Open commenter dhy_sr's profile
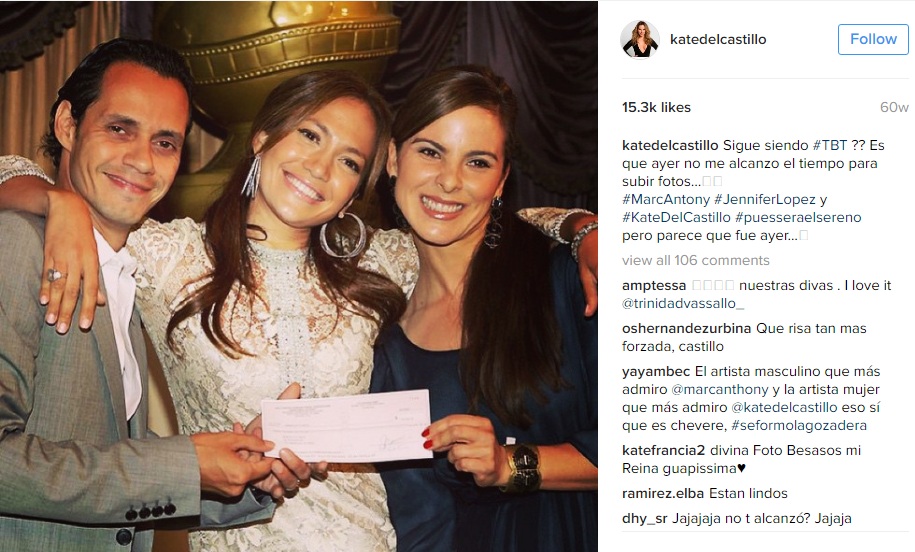 click(x=644, y=518)
